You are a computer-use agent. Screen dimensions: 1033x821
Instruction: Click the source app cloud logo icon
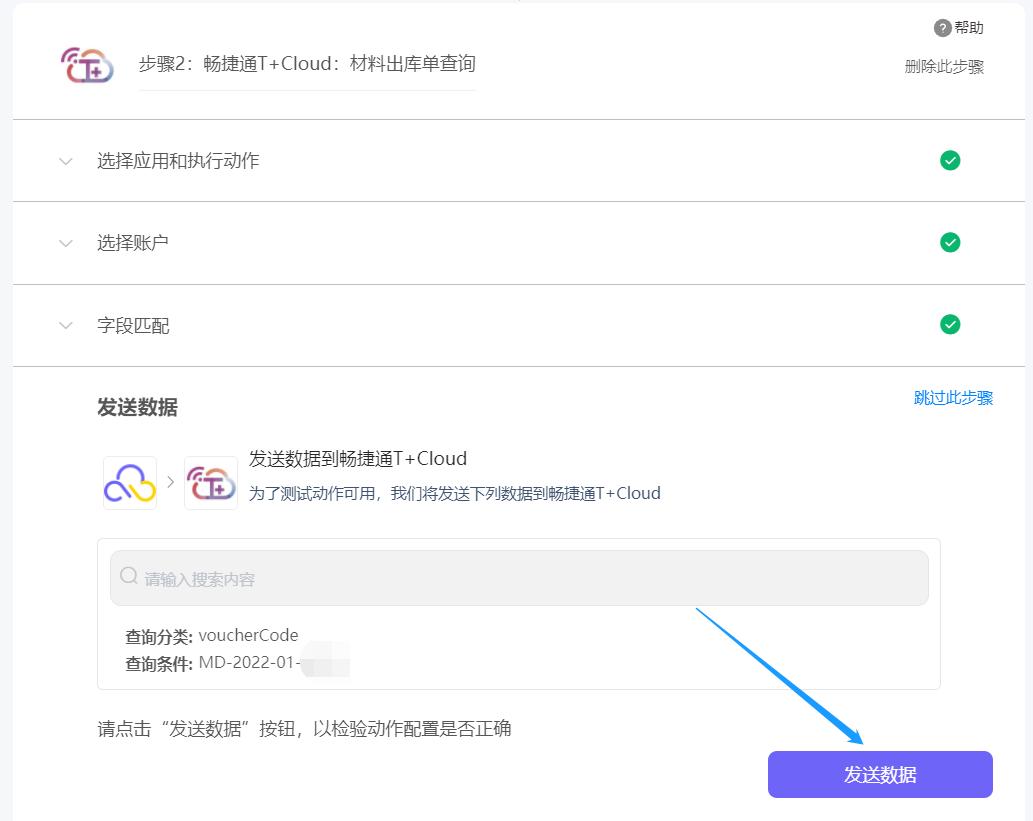coord(128,483)
